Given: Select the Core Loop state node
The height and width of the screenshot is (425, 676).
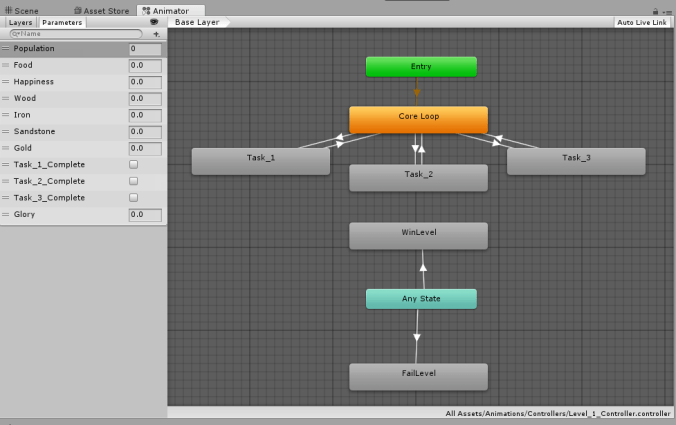Looking at the screenshot, I should click(x=418, y=118).
